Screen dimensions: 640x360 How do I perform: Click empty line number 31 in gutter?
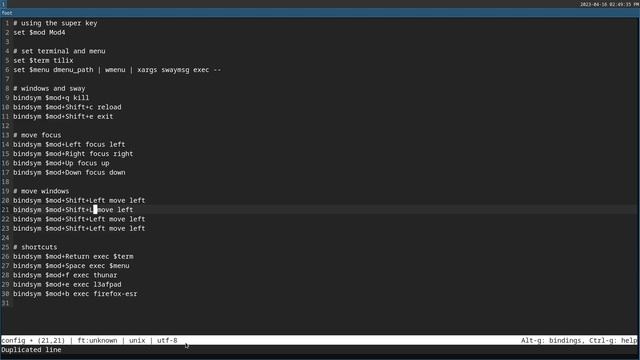click(5, 303)
